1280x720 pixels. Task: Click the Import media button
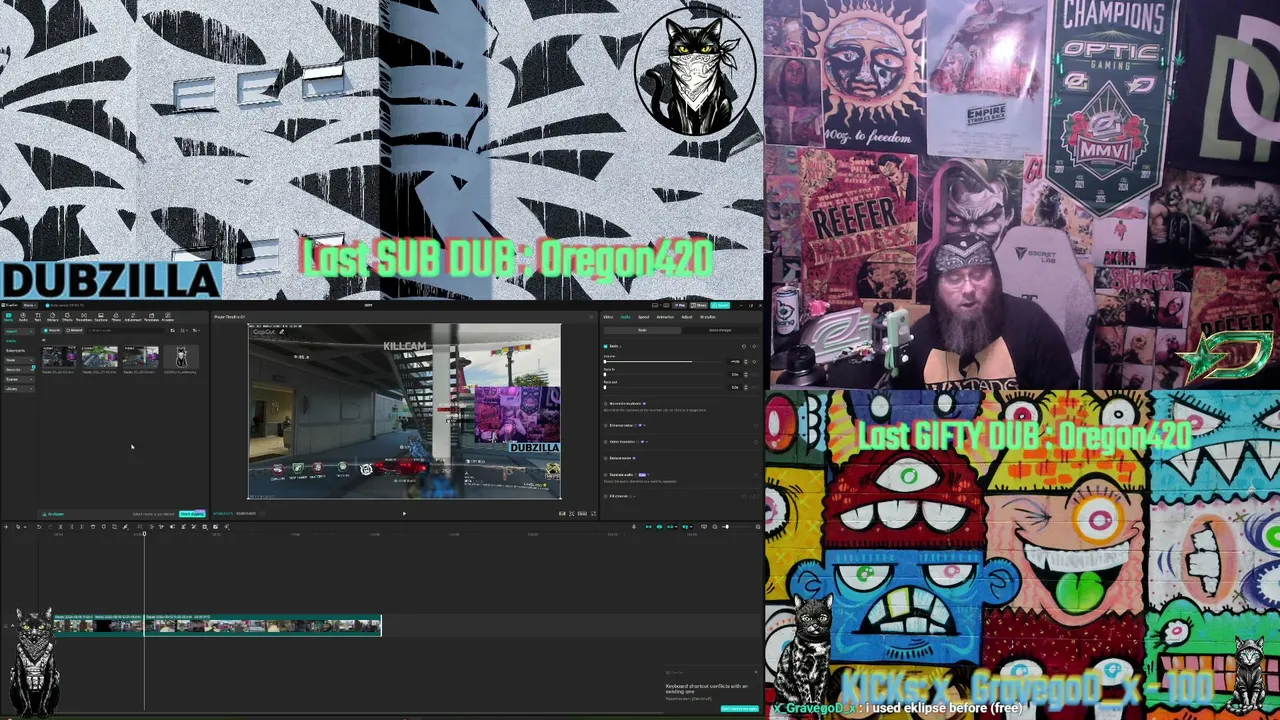(x=52, y=330)
